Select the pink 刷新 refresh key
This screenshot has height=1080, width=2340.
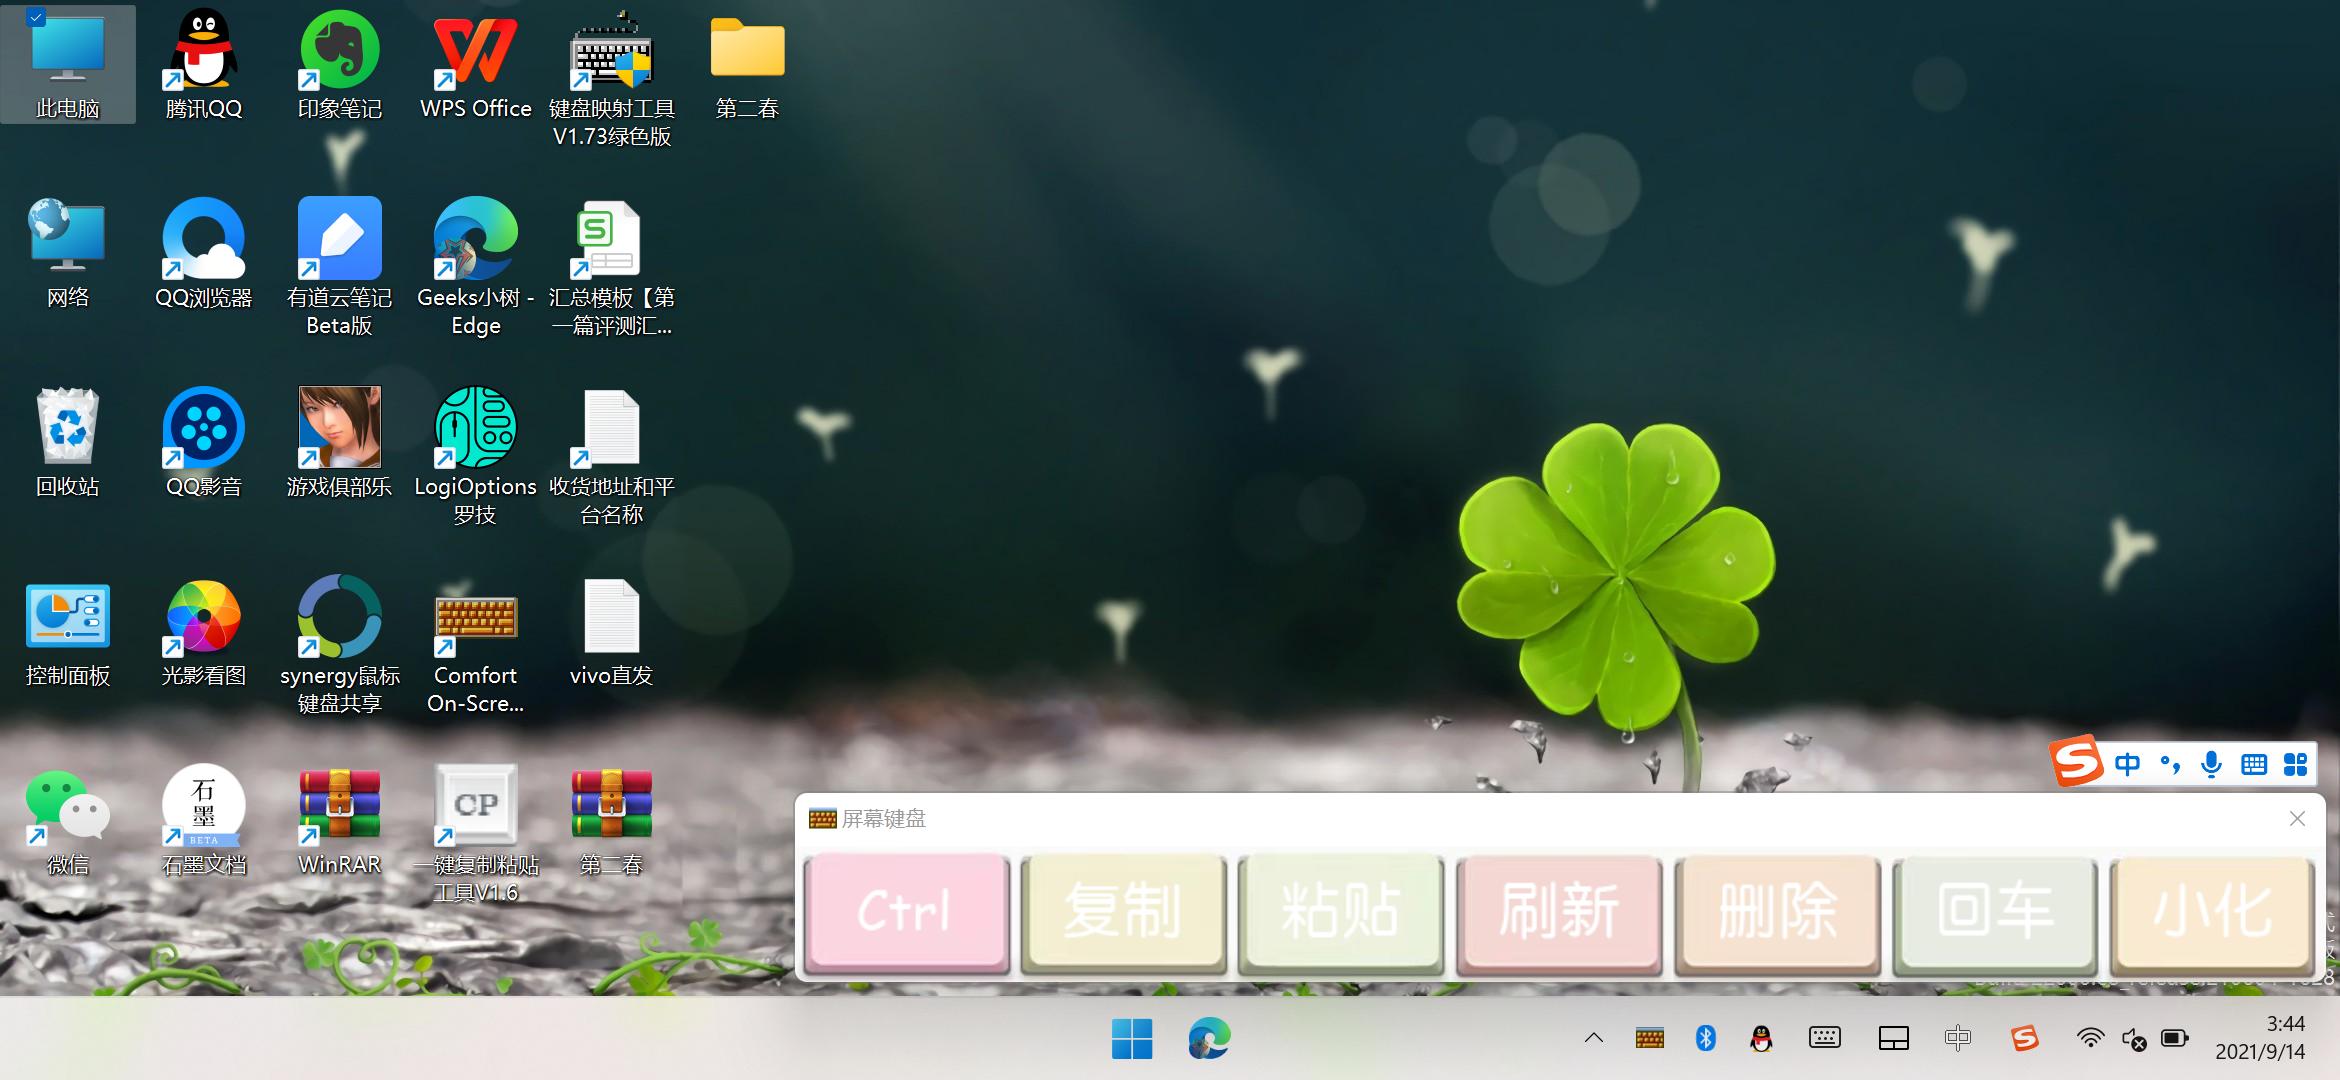[x=1558, y=912]
